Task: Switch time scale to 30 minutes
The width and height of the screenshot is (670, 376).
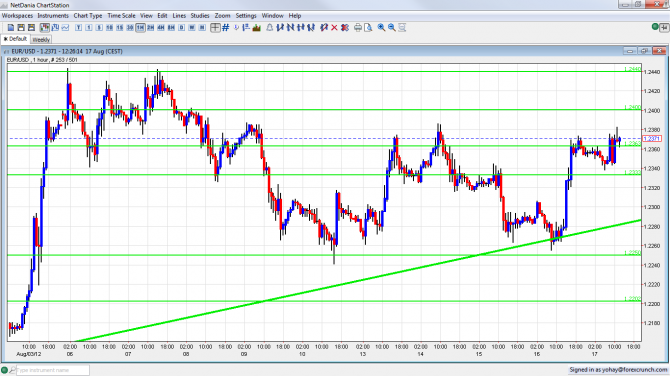Action: (130, 27)
